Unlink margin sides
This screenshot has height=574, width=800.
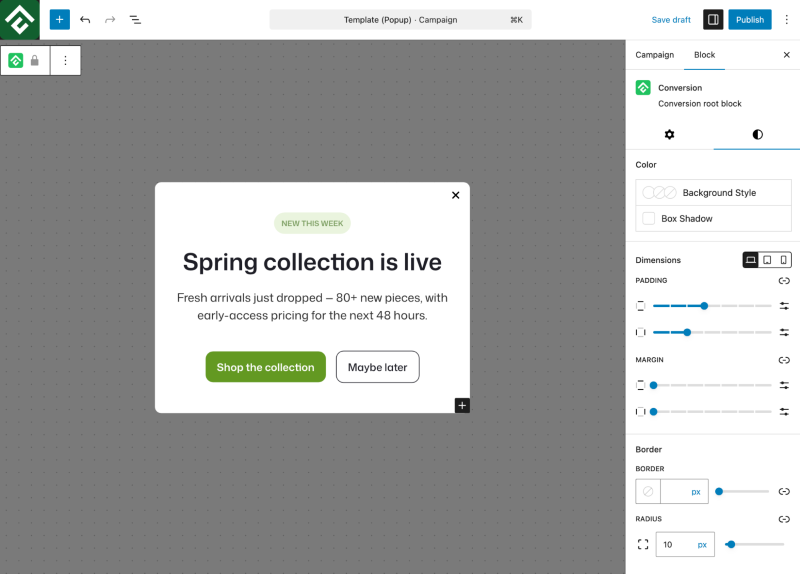[x=784, y=360]
